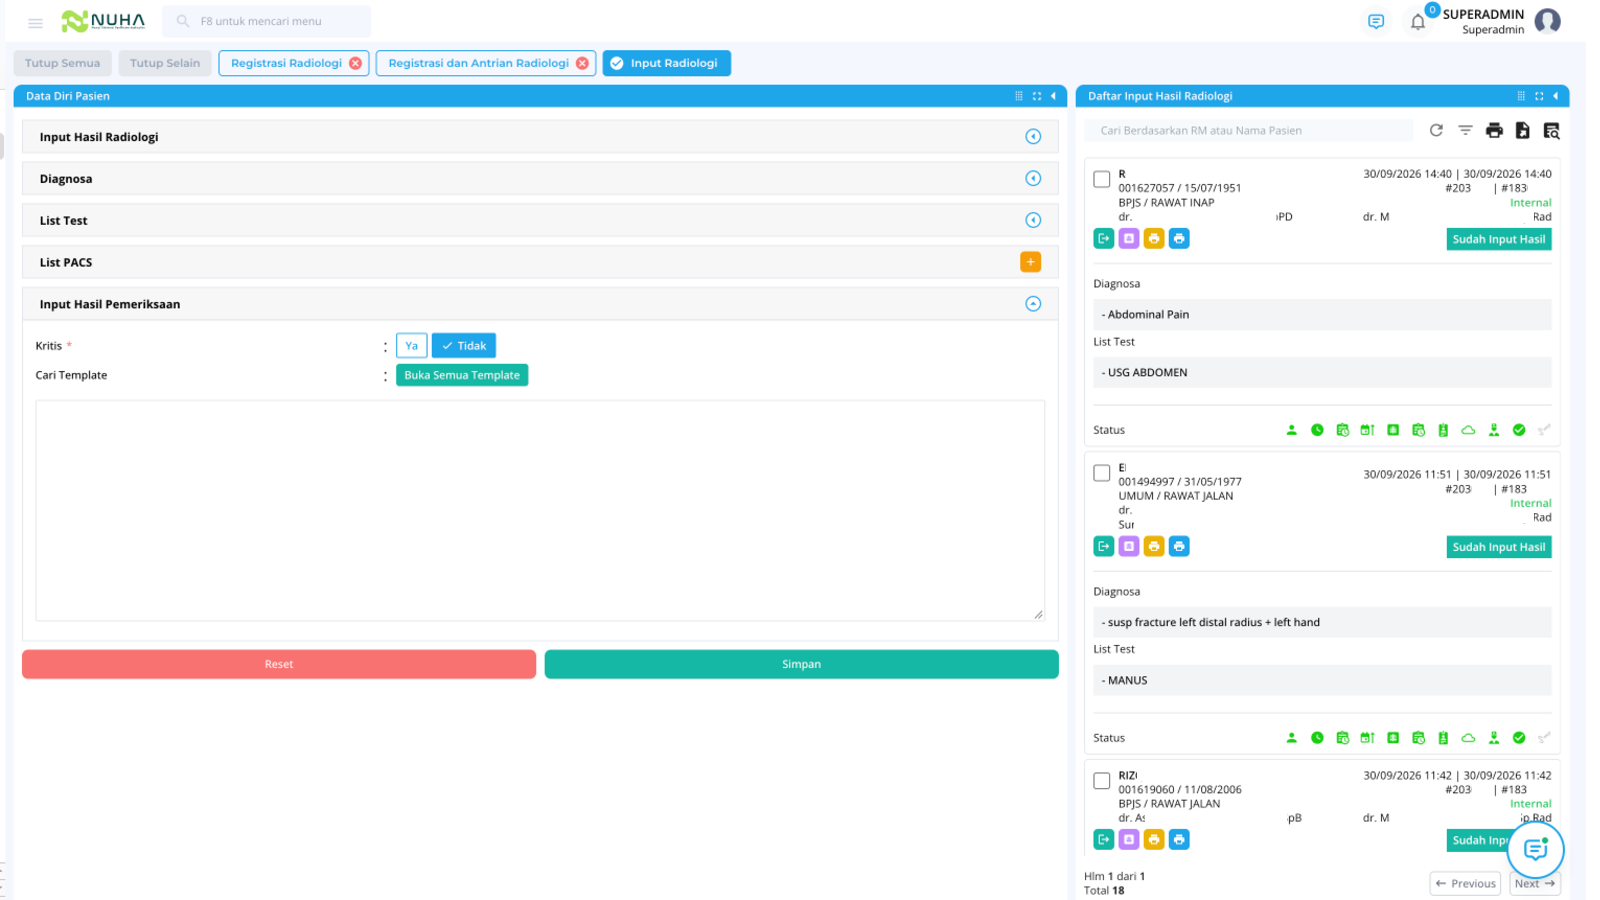Switch to Registrasi dan Antrian Radiologi tab

(x=478, y=63)
